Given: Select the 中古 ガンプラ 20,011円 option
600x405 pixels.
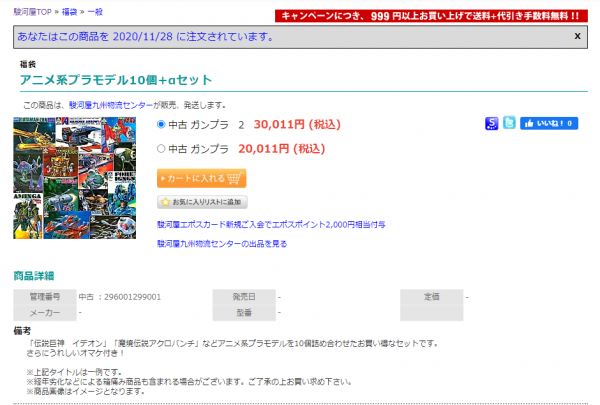Looking at the screenshot, I should 162,149.
